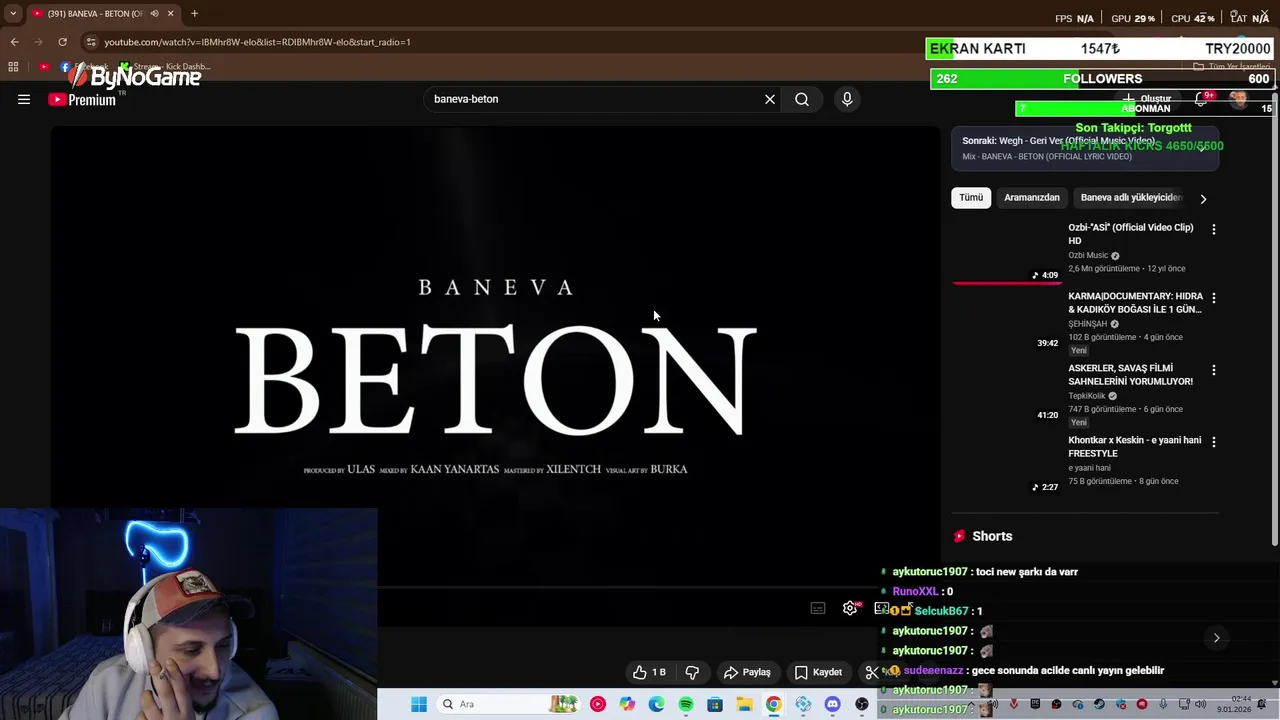
Task: Open options for Ozbi-"ASİ" video
Action: coord(1214,229)
